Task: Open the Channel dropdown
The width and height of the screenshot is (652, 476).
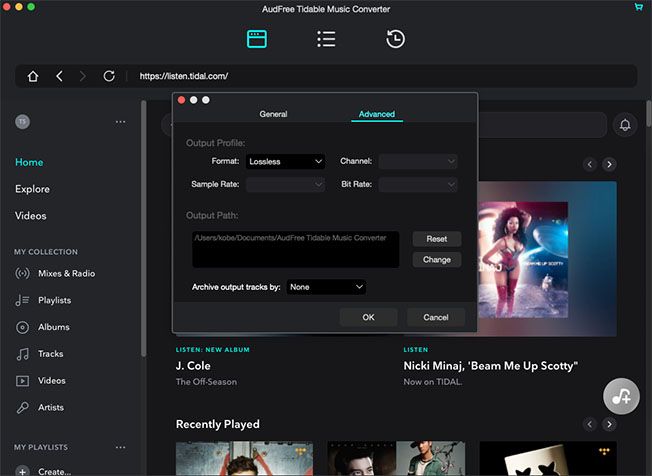Action: [418, 161]
